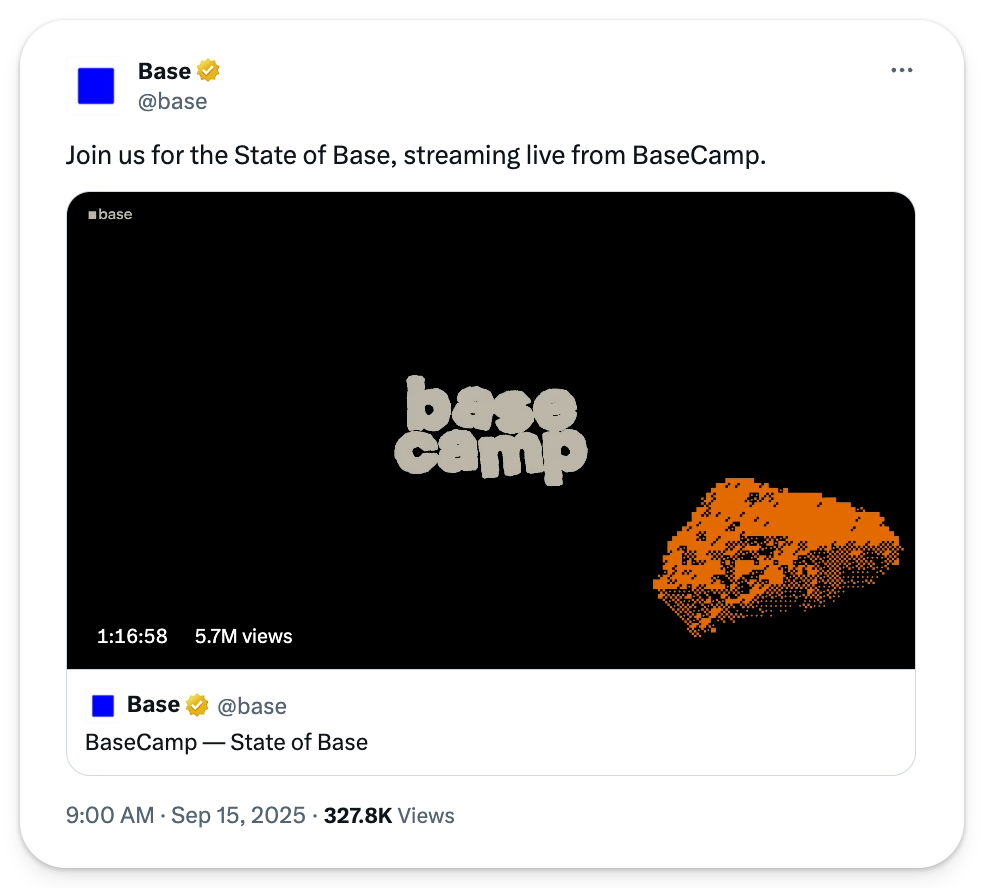Click the gold verified badge beside the header name
Image resolution: width=984 pixels, height=888 pixels.
tap(208, 71)
